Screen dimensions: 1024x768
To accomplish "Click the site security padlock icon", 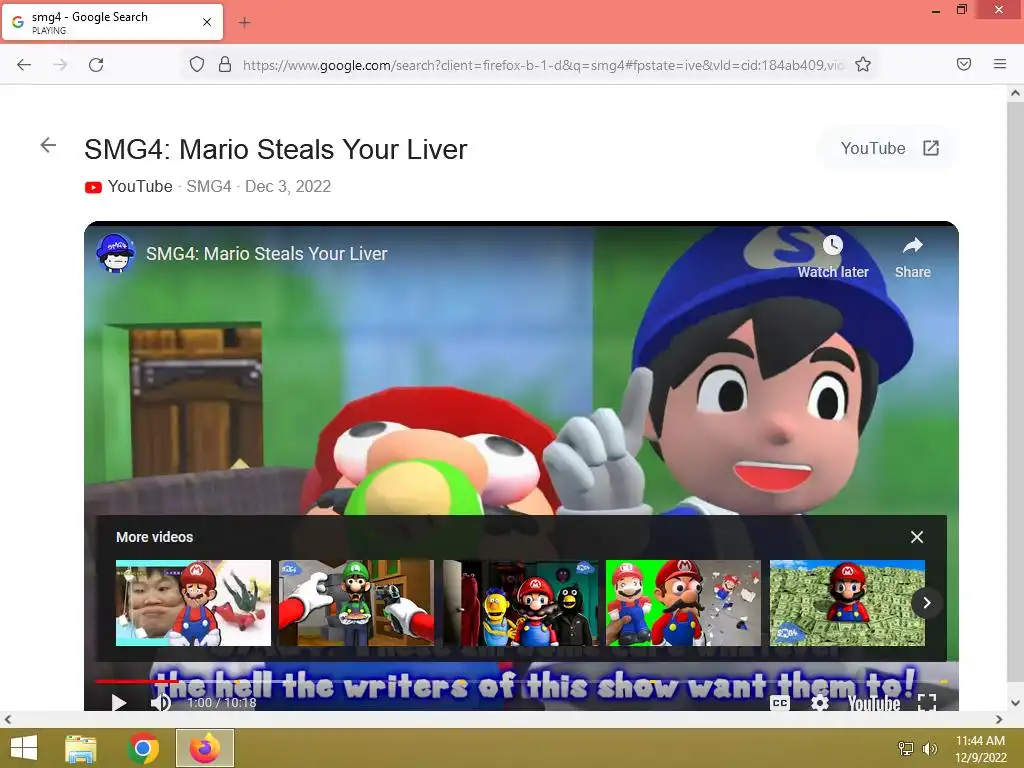I will pos(225,64).
